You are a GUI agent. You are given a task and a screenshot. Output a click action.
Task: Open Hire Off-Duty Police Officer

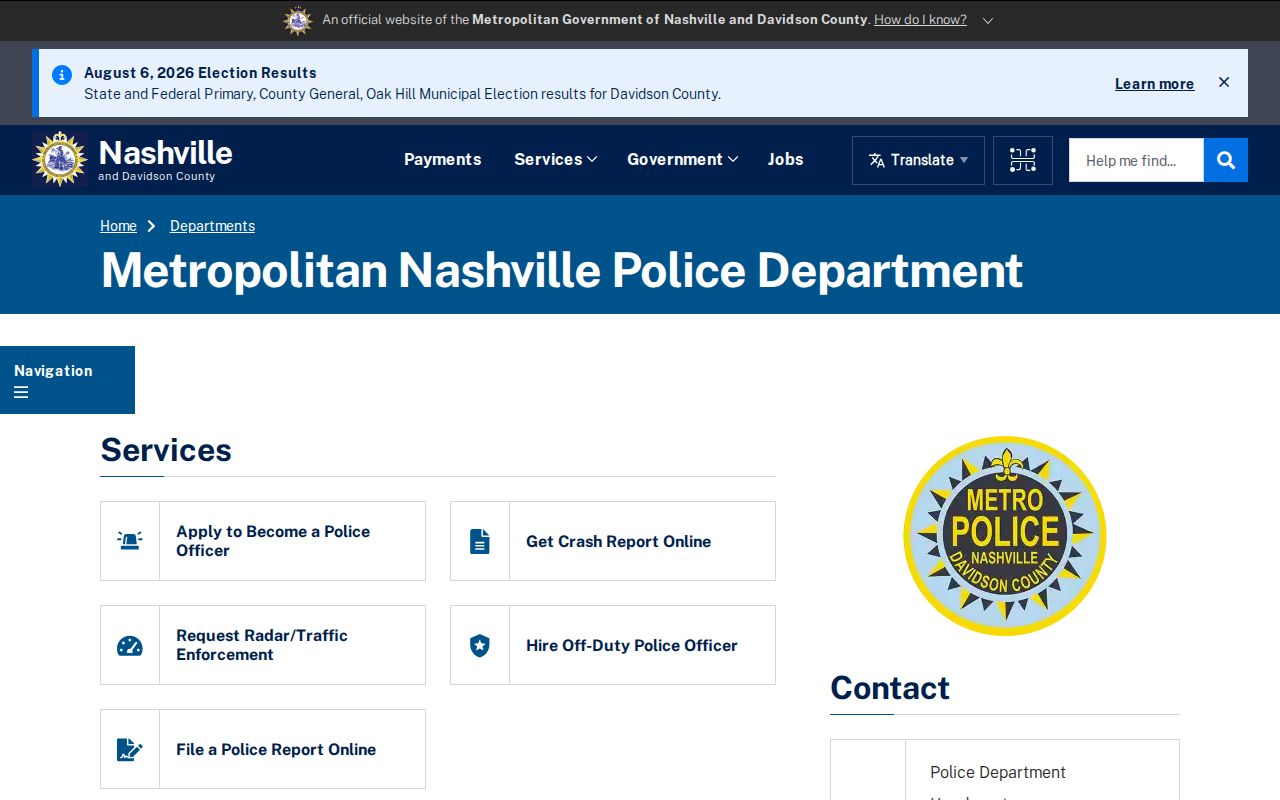(x=613, y=645)
